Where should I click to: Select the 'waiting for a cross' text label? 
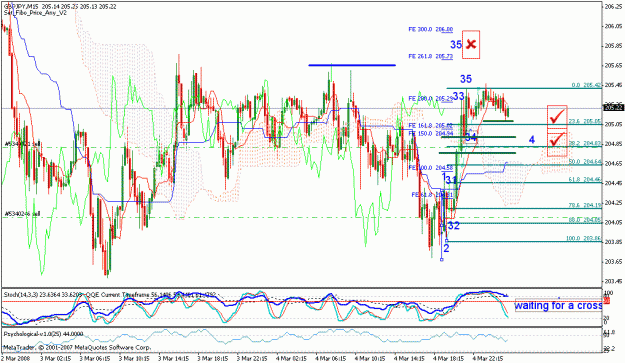tap(558, 306)
